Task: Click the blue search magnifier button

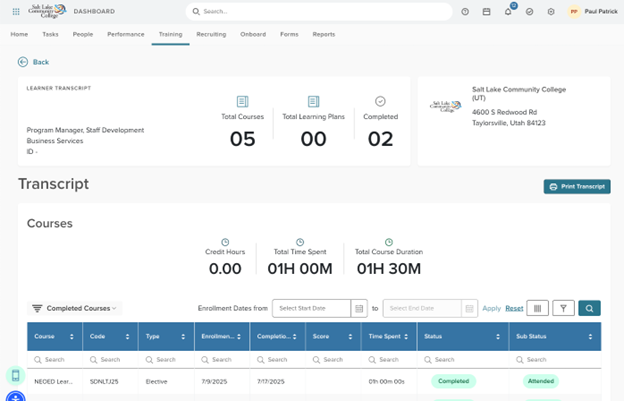Action: click(590, 308)
